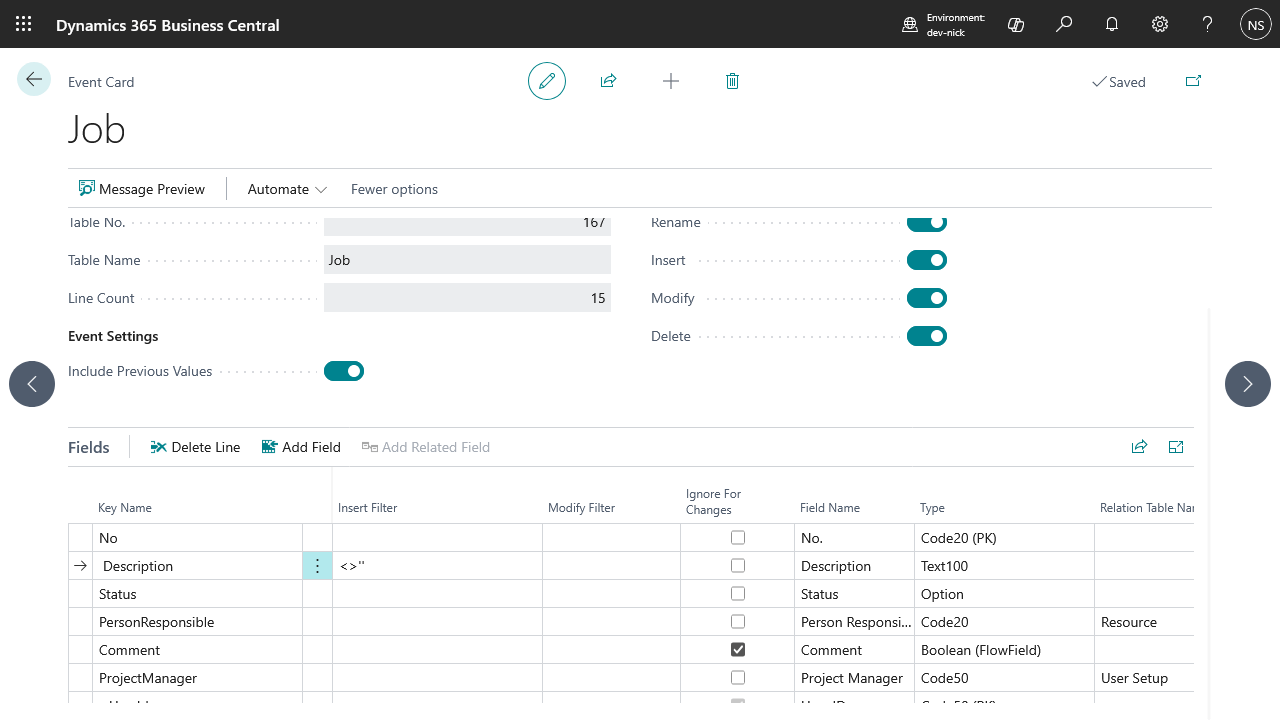Check Ignore For Changes on the Status row

738,593
